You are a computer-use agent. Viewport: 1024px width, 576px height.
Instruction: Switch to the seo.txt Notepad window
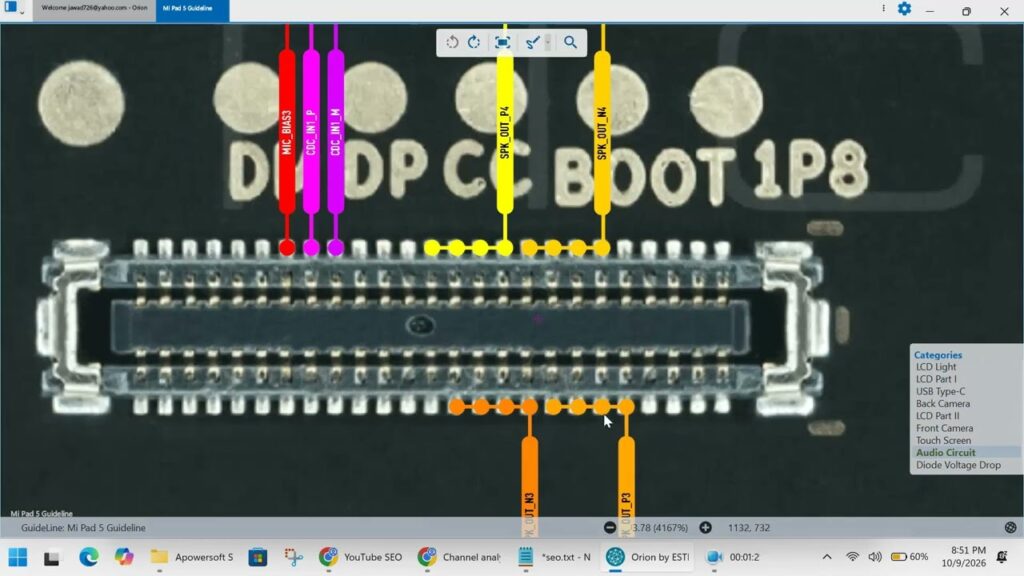point(554,557)
